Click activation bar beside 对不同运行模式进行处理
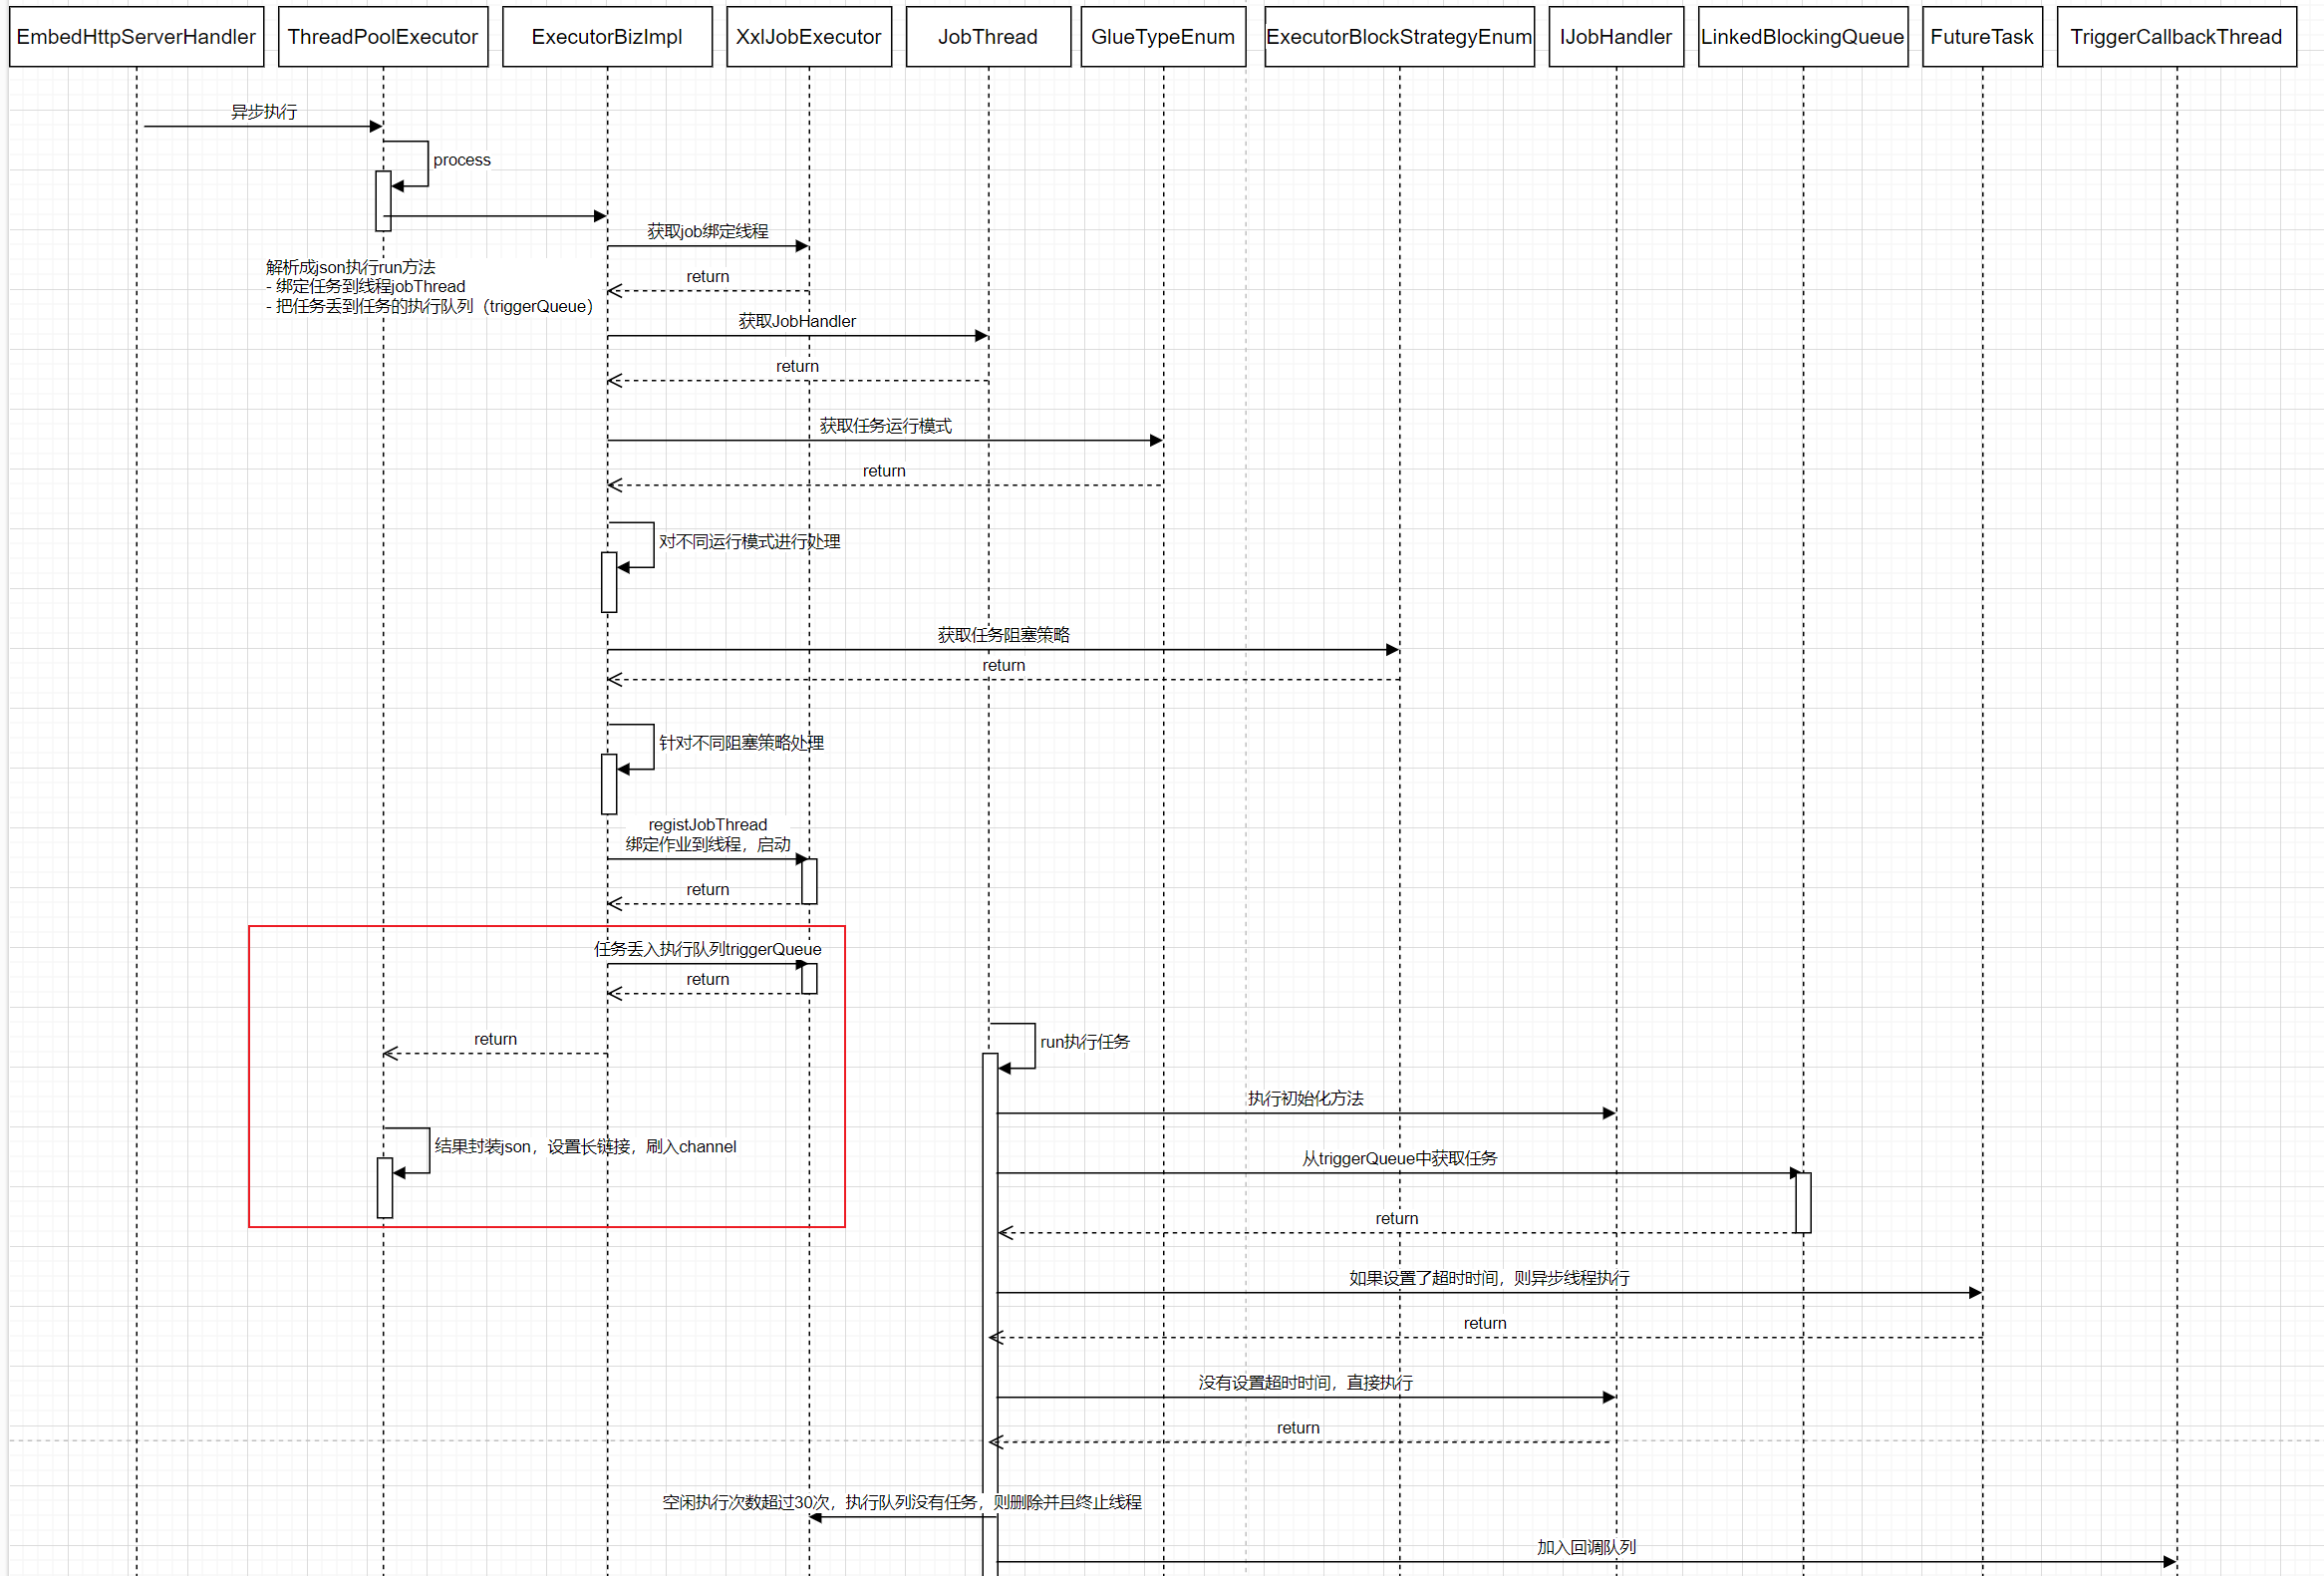Image resolution: width=2324 pixels, height=1576 pixels. coord(609,582)
